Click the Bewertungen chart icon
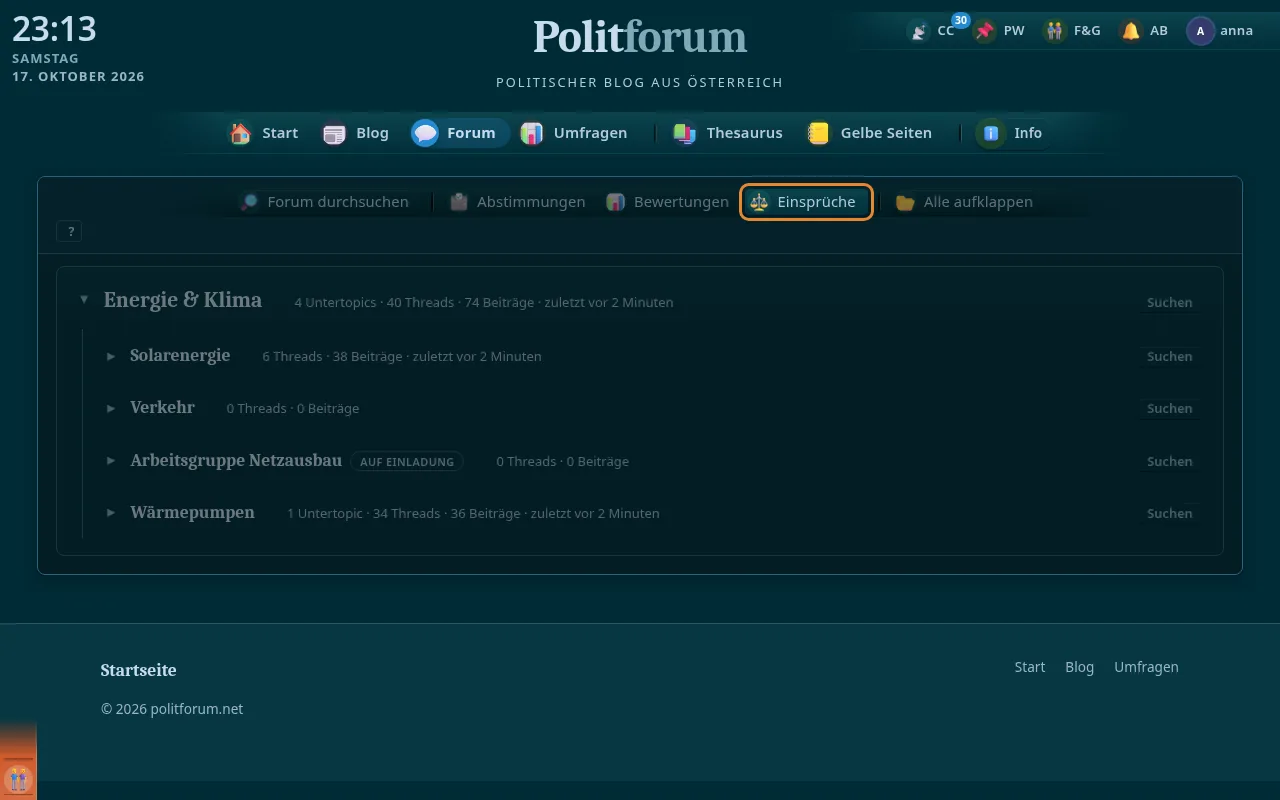 [616, 202]
